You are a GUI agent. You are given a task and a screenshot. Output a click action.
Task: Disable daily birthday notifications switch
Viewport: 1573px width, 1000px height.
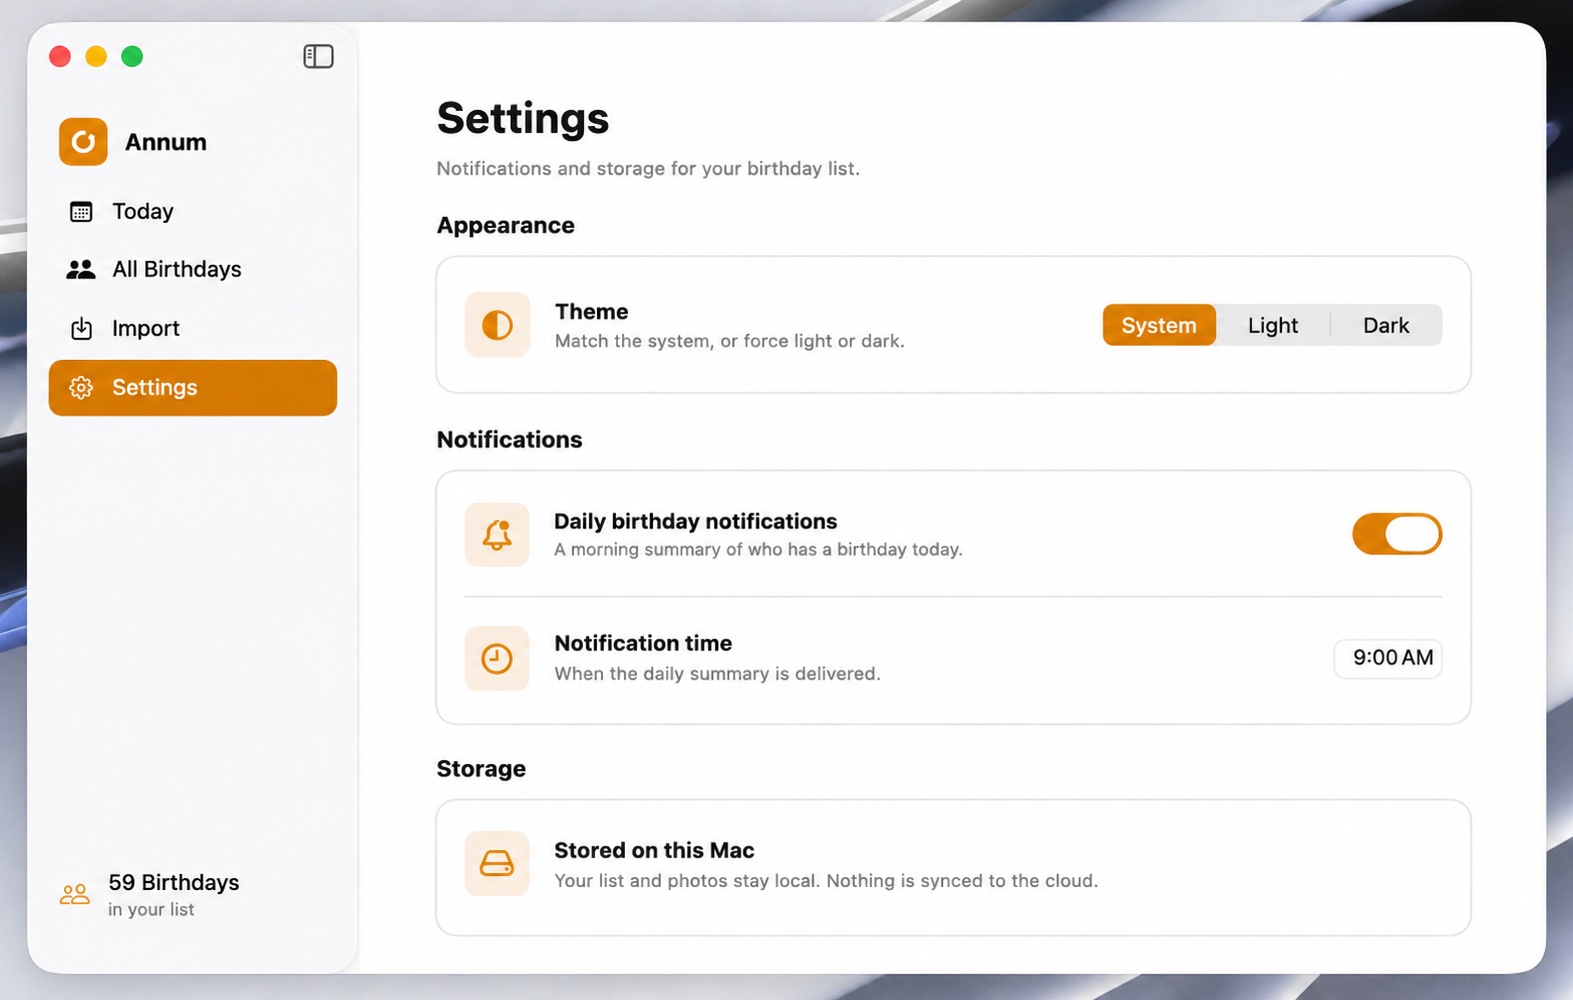(x=1397, y=534)
